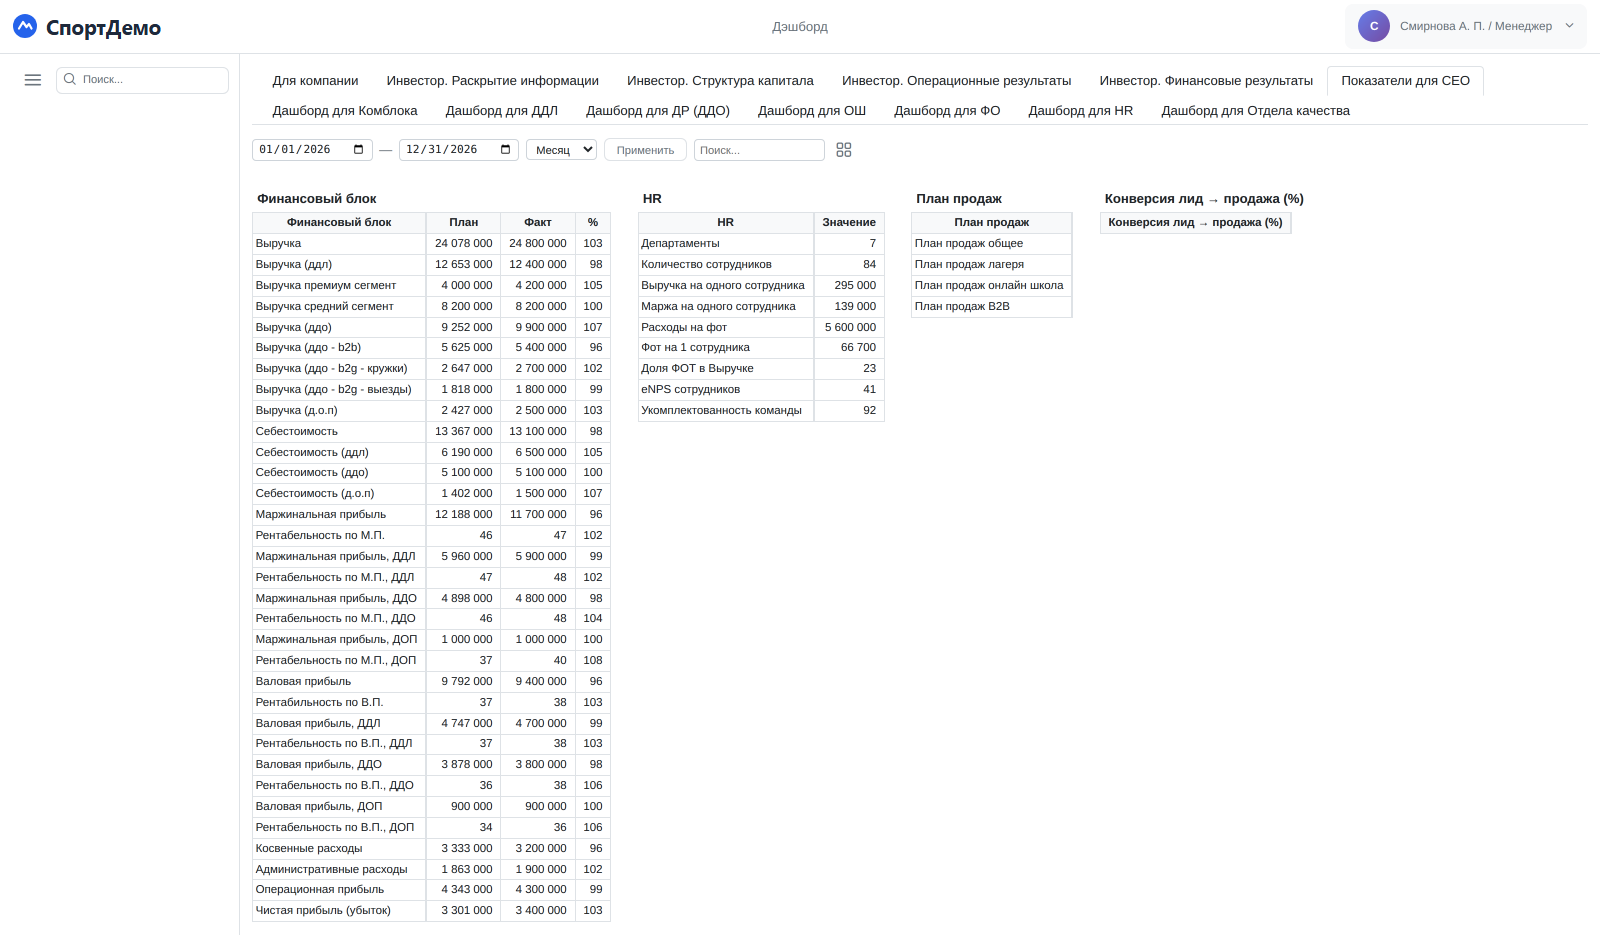Click the end date field 12/31/2026
The image size is (1600, 935).
click(x=459, y=150)
